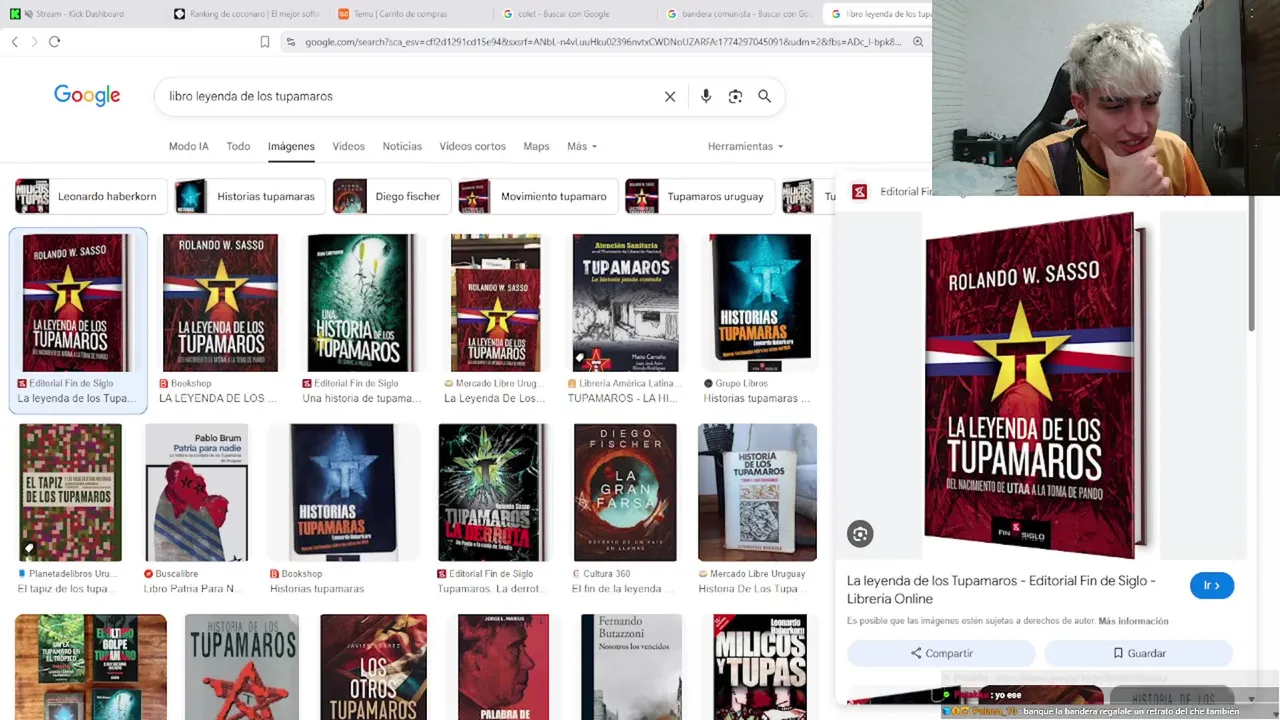Click the browser address bar URL
This screenshot has height=720, width=1280.
click(x=602, y=42)
